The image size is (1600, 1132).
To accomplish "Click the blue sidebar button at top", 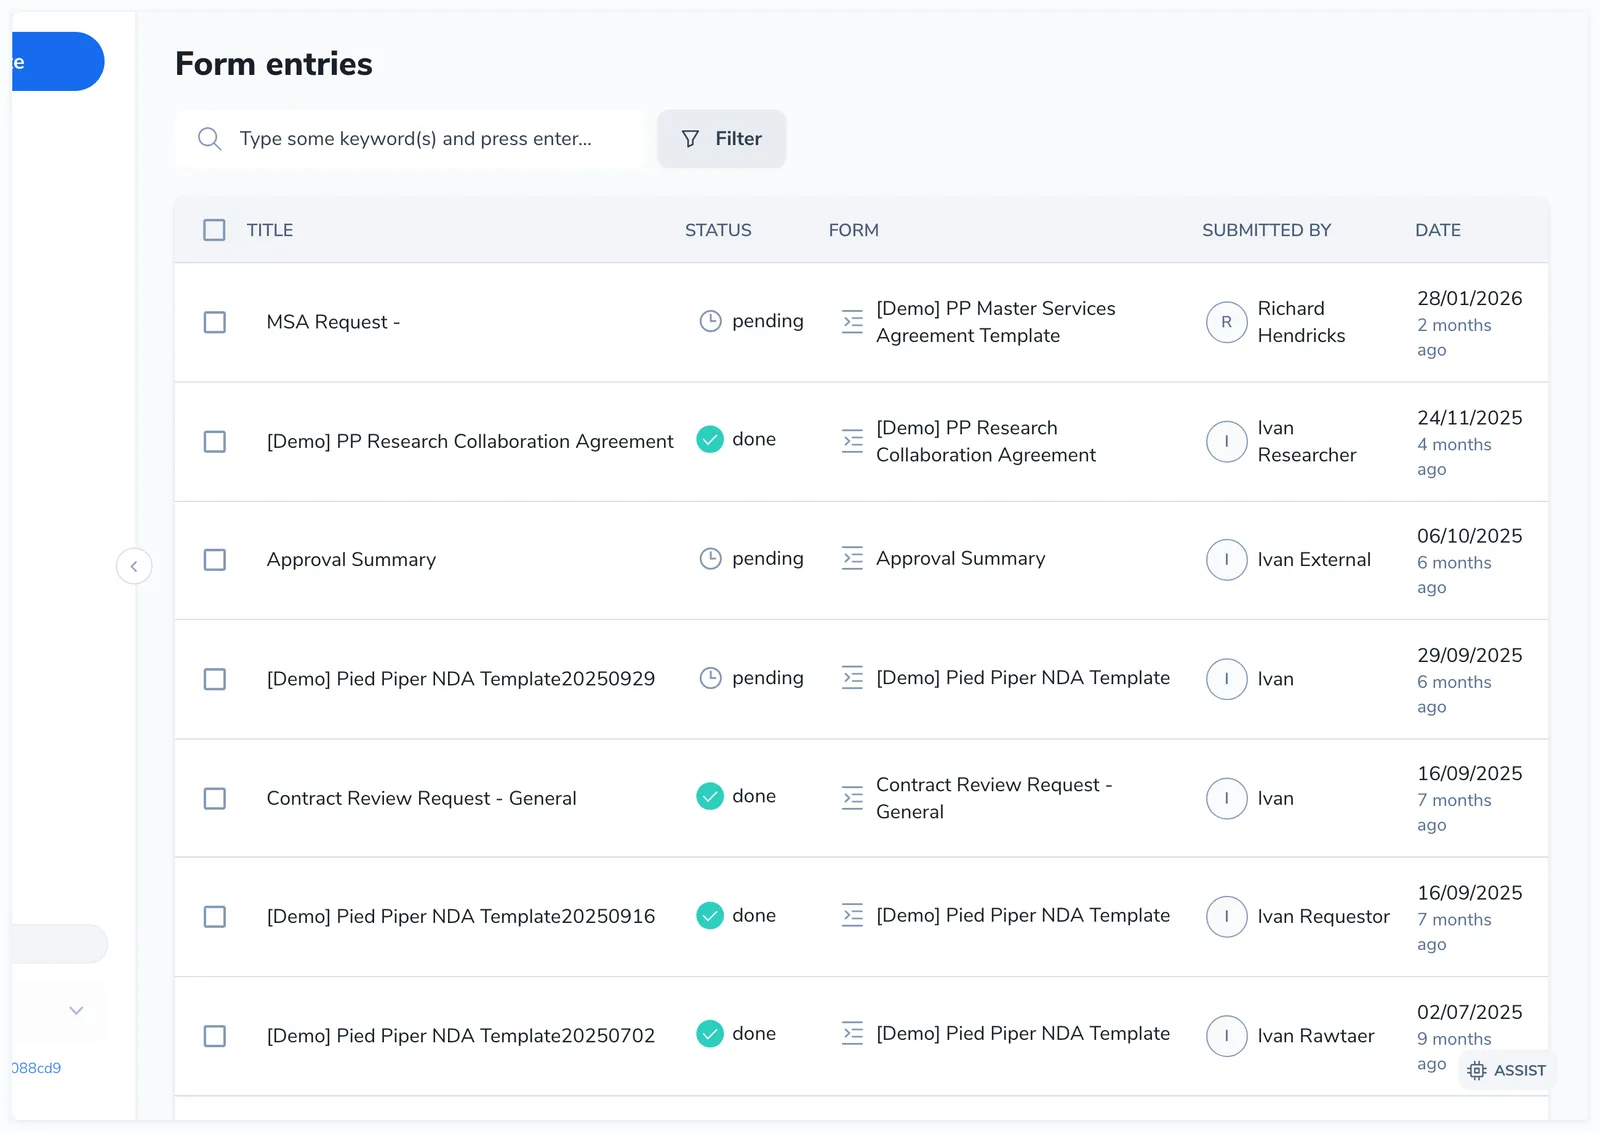I will [x=58, y=62].
